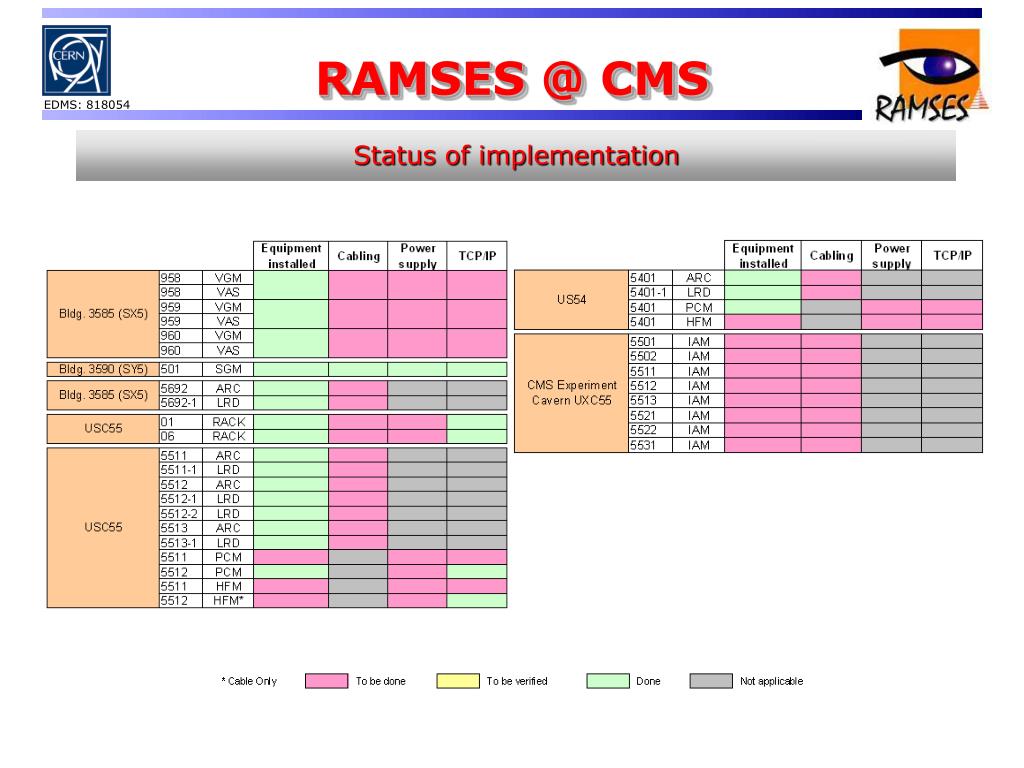
Task: Click the 'TCP/IP' header above the US54 table
Action: point(952,255)
